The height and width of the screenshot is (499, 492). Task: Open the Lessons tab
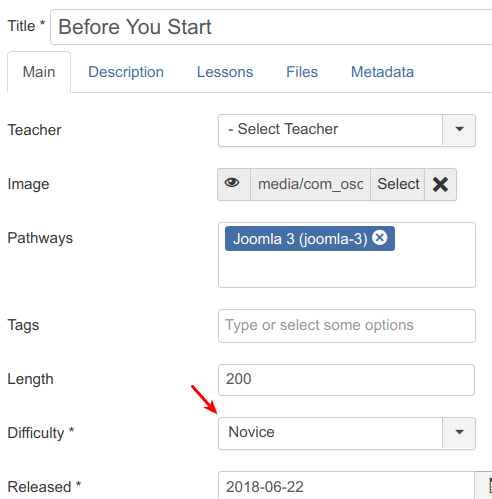[225, 72]
